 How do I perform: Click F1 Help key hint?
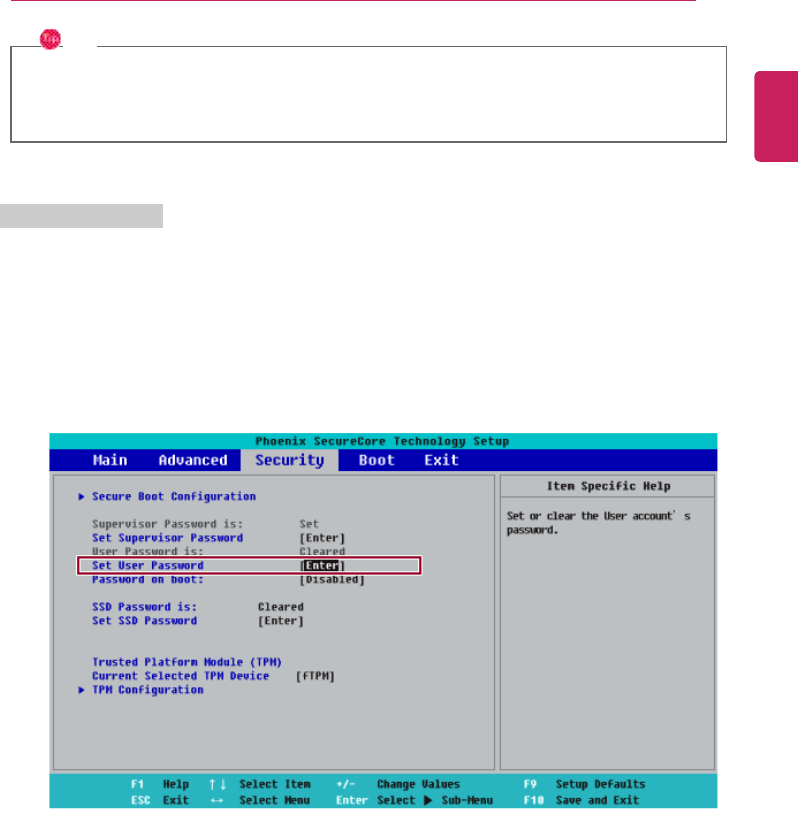click(x=160, y=784)
